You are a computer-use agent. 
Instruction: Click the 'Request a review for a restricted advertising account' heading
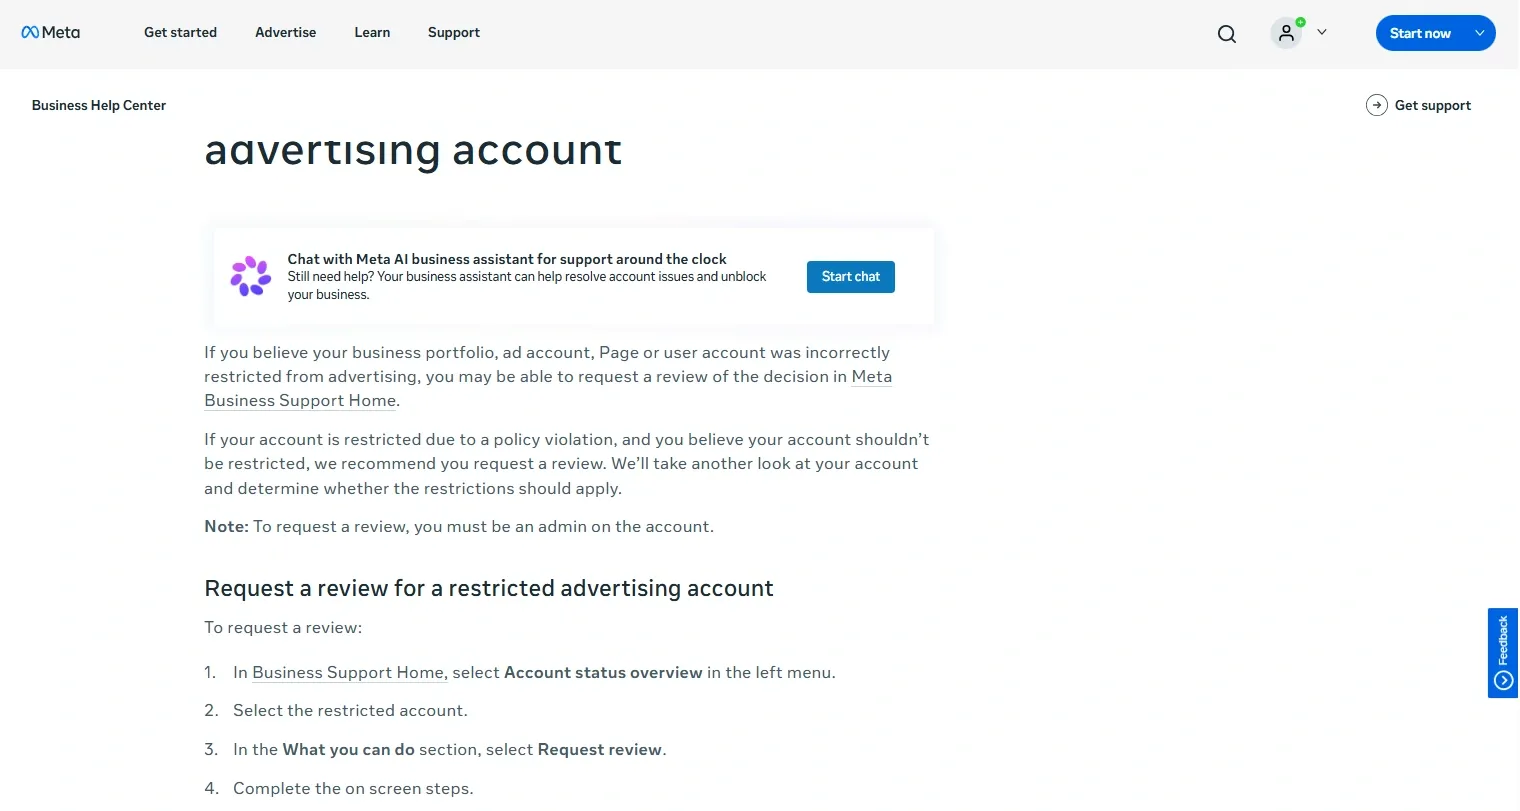coord(489,588)
